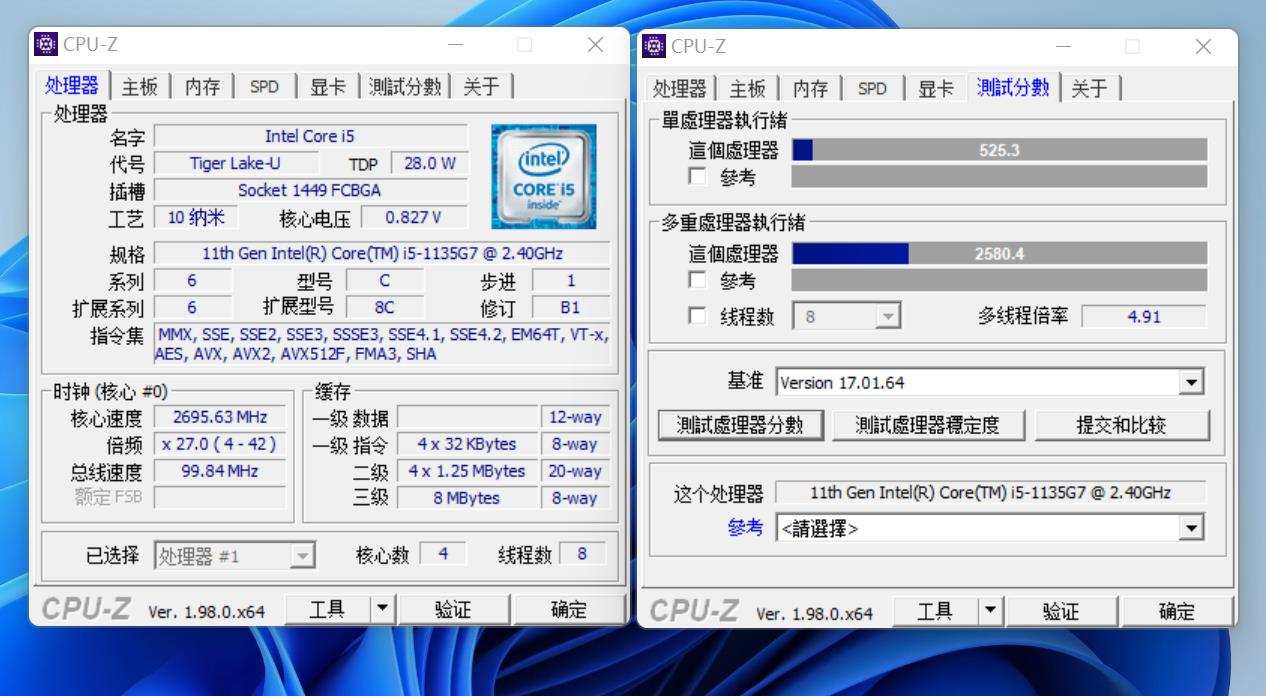Close the right CPU-Z benchmark window
The width and height of the screenshot is (1266, 696).
tap(1203, 46)
